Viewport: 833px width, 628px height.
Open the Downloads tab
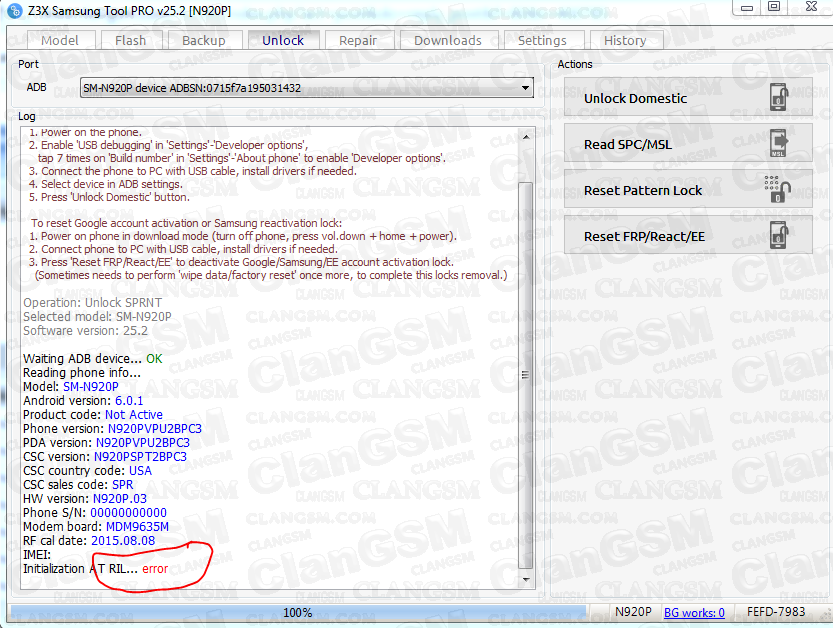[448, 40]
